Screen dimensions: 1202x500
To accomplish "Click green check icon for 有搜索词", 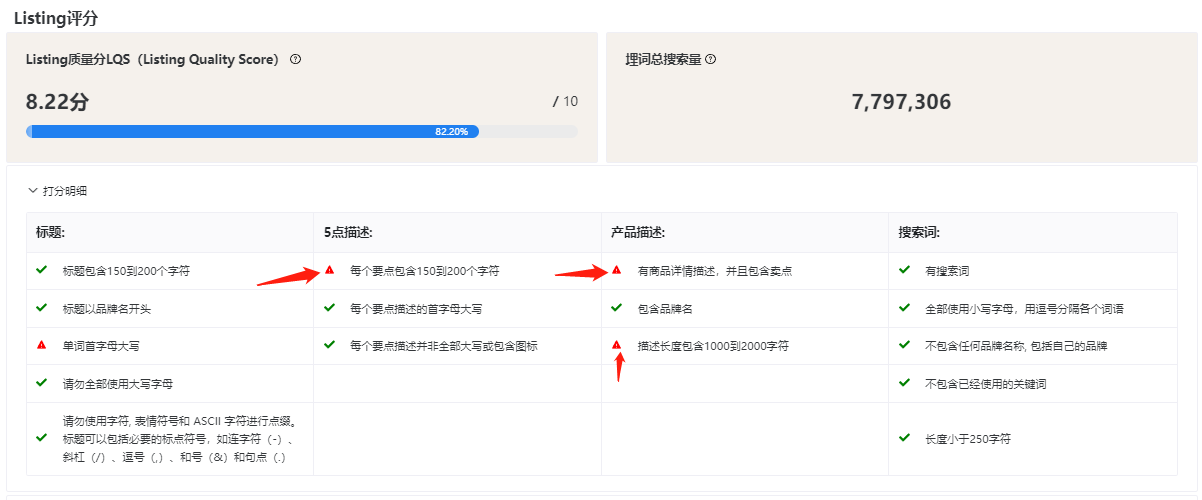I will coord(904,270).
